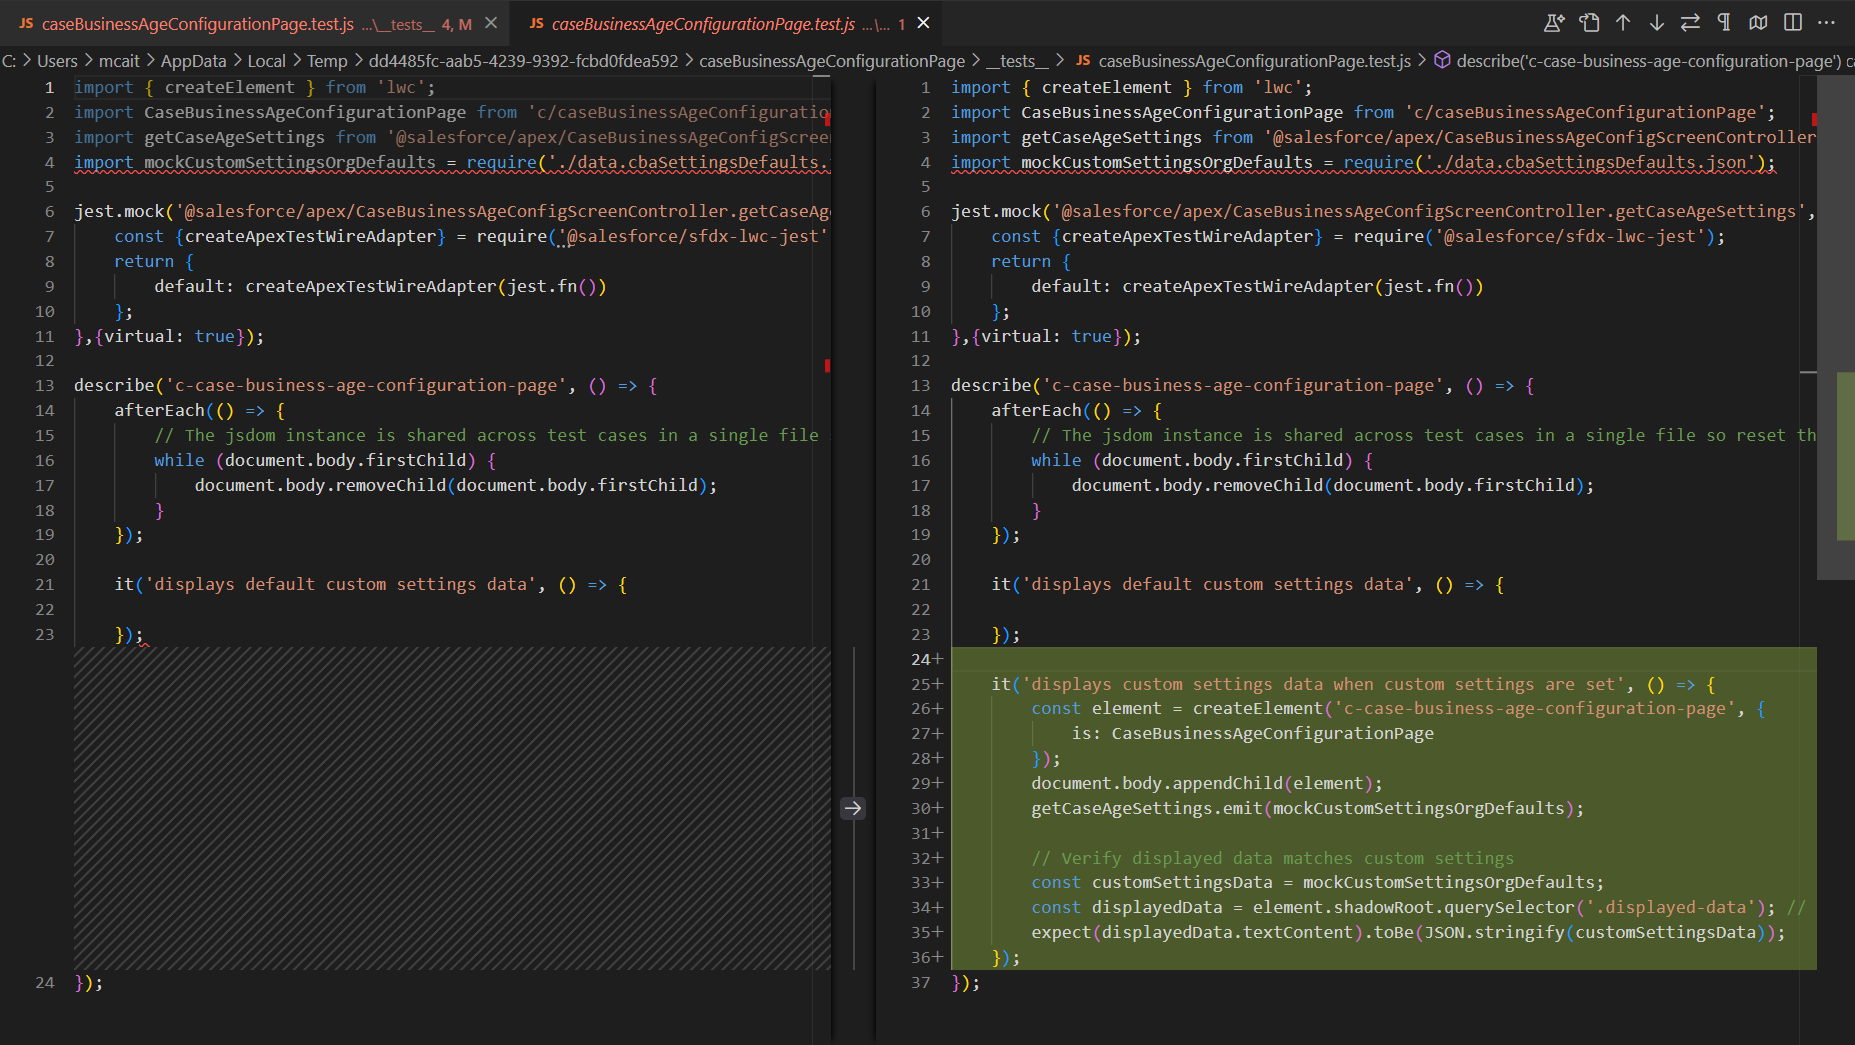Click the JS file icon on second tab
The height and width of the screenshot is (1045, 1855).
click(537, 24)
